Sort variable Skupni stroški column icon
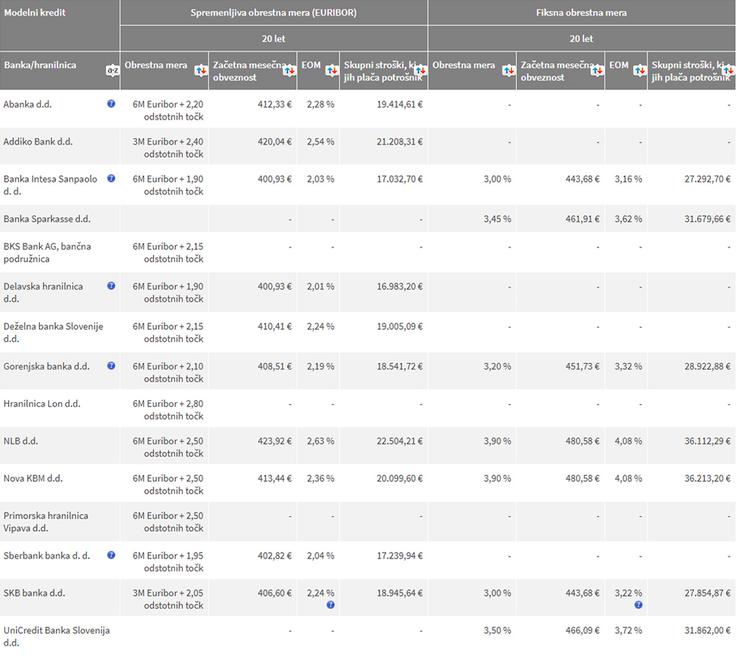 (421, 71)
